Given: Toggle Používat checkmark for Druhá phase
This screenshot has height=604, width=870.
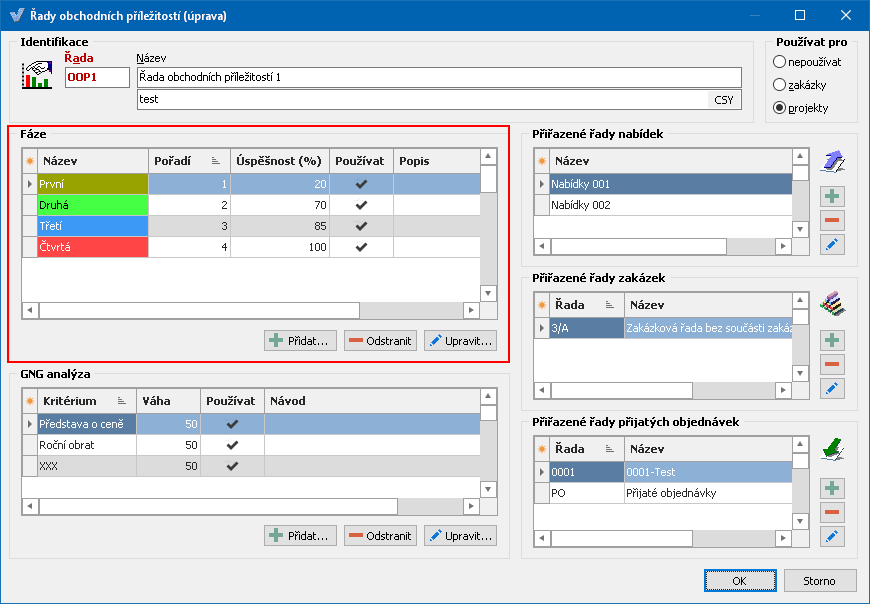Looking at the screenshot, I should [x=361, y=205].
